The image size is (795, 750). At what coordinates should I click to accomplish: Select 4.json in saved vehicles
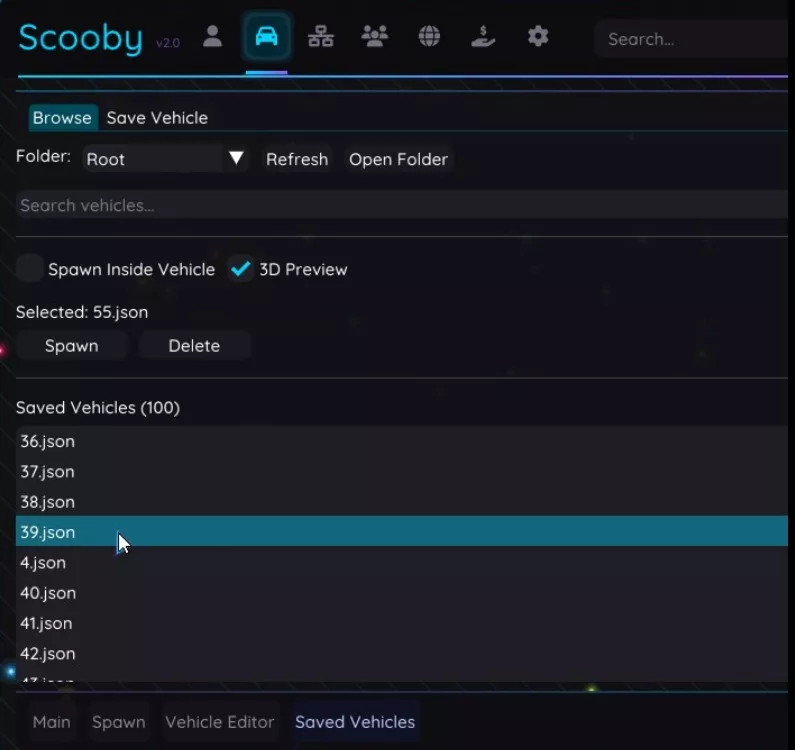pyautogui.click(x=402, y=562)
